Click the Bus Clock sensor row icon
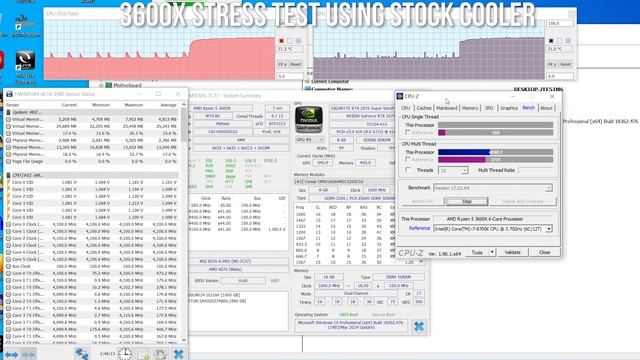The width and height of the screenshot is (640, 360). pyautogui.click(x=8, y=266)
